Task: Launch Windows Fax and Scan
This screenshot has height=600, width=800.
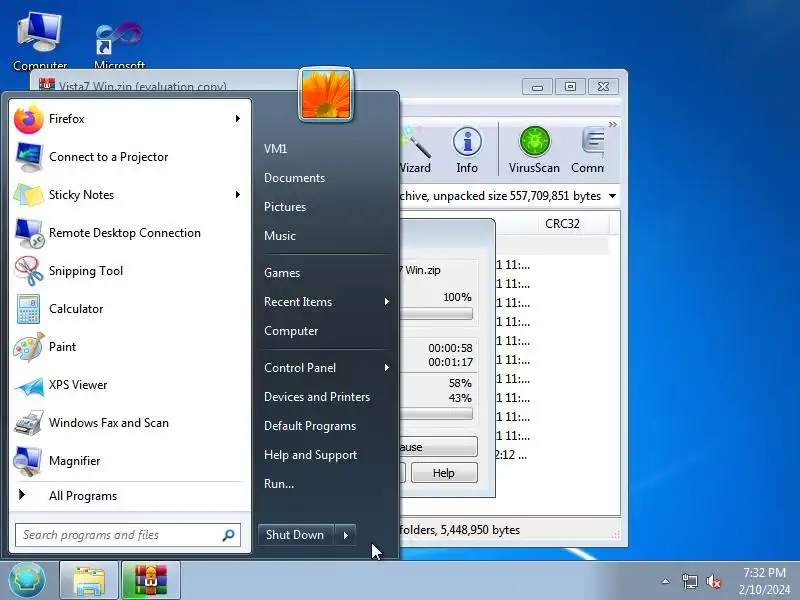Action: (129, 423)
